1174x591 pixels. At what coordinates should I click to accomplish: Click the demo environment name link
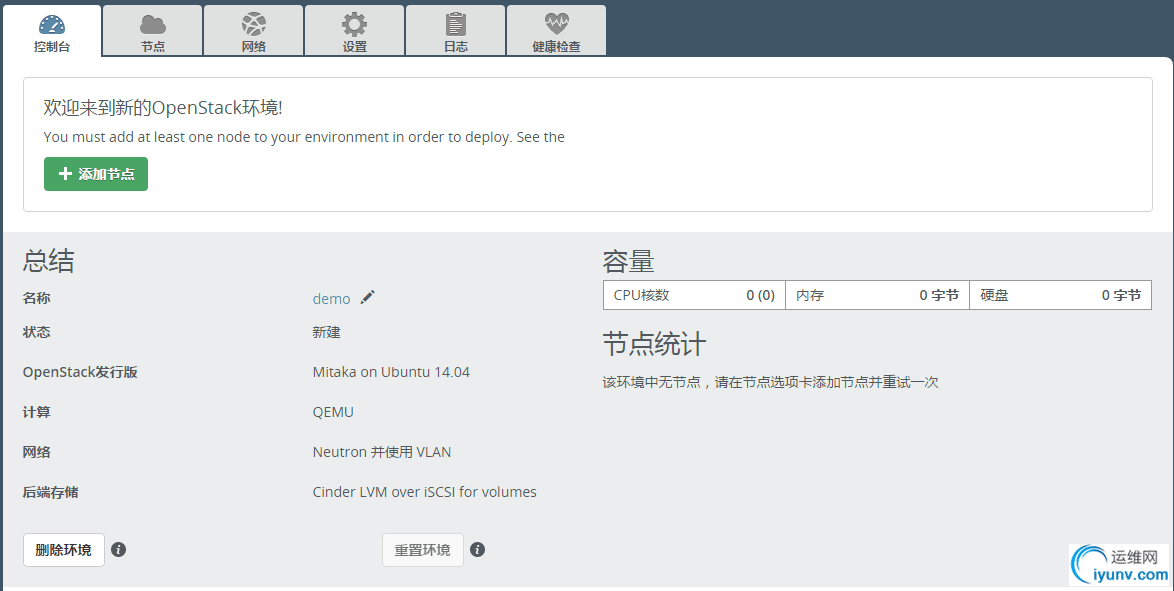(x=331, y=299)
